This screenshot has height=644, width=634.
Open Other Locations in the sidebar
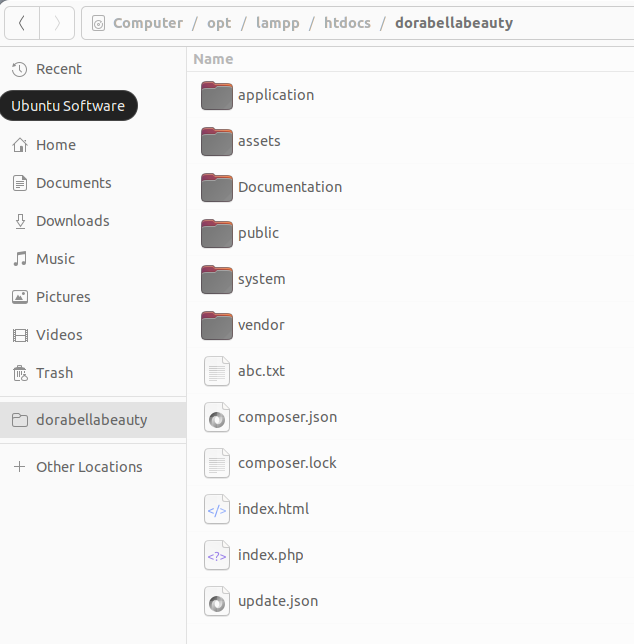click(89, 467)
